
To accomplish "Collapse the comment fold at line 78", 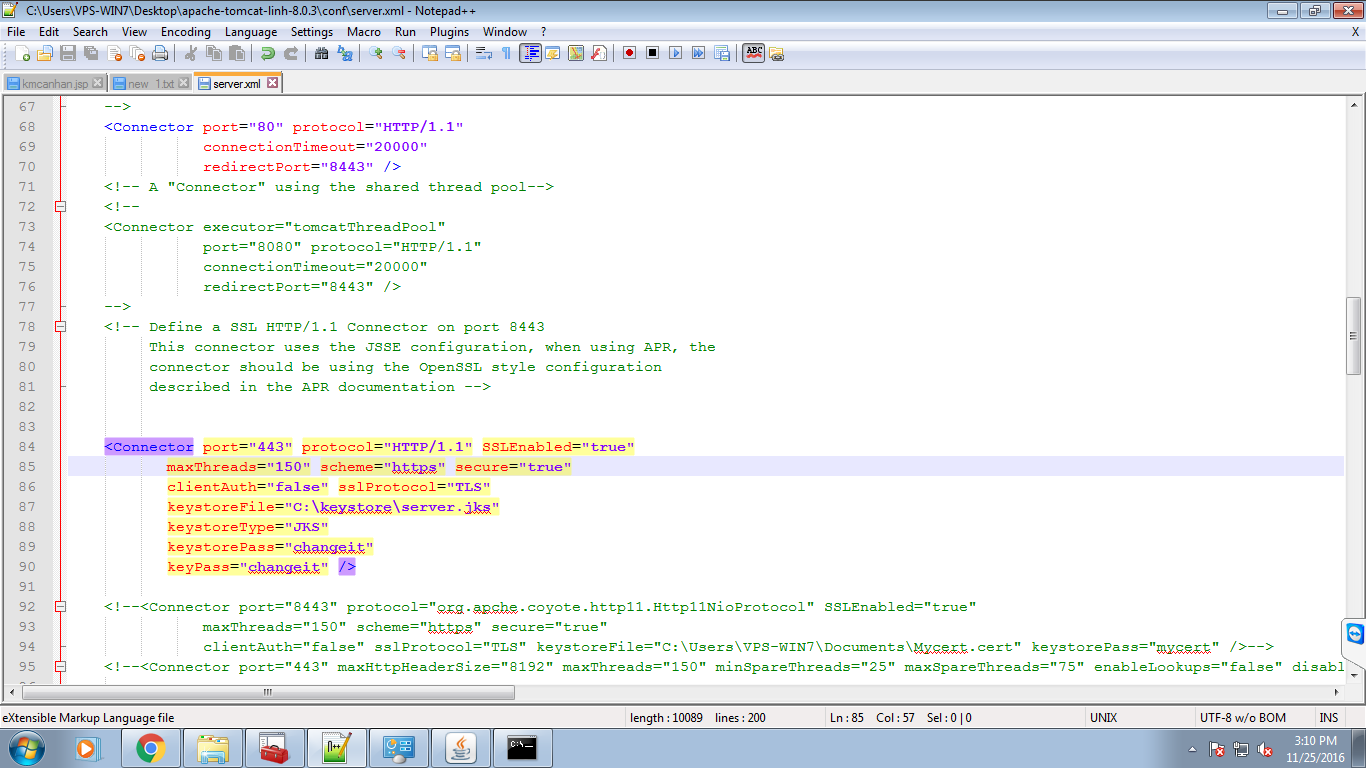I will pyautogui.click(x=60, y=327).
